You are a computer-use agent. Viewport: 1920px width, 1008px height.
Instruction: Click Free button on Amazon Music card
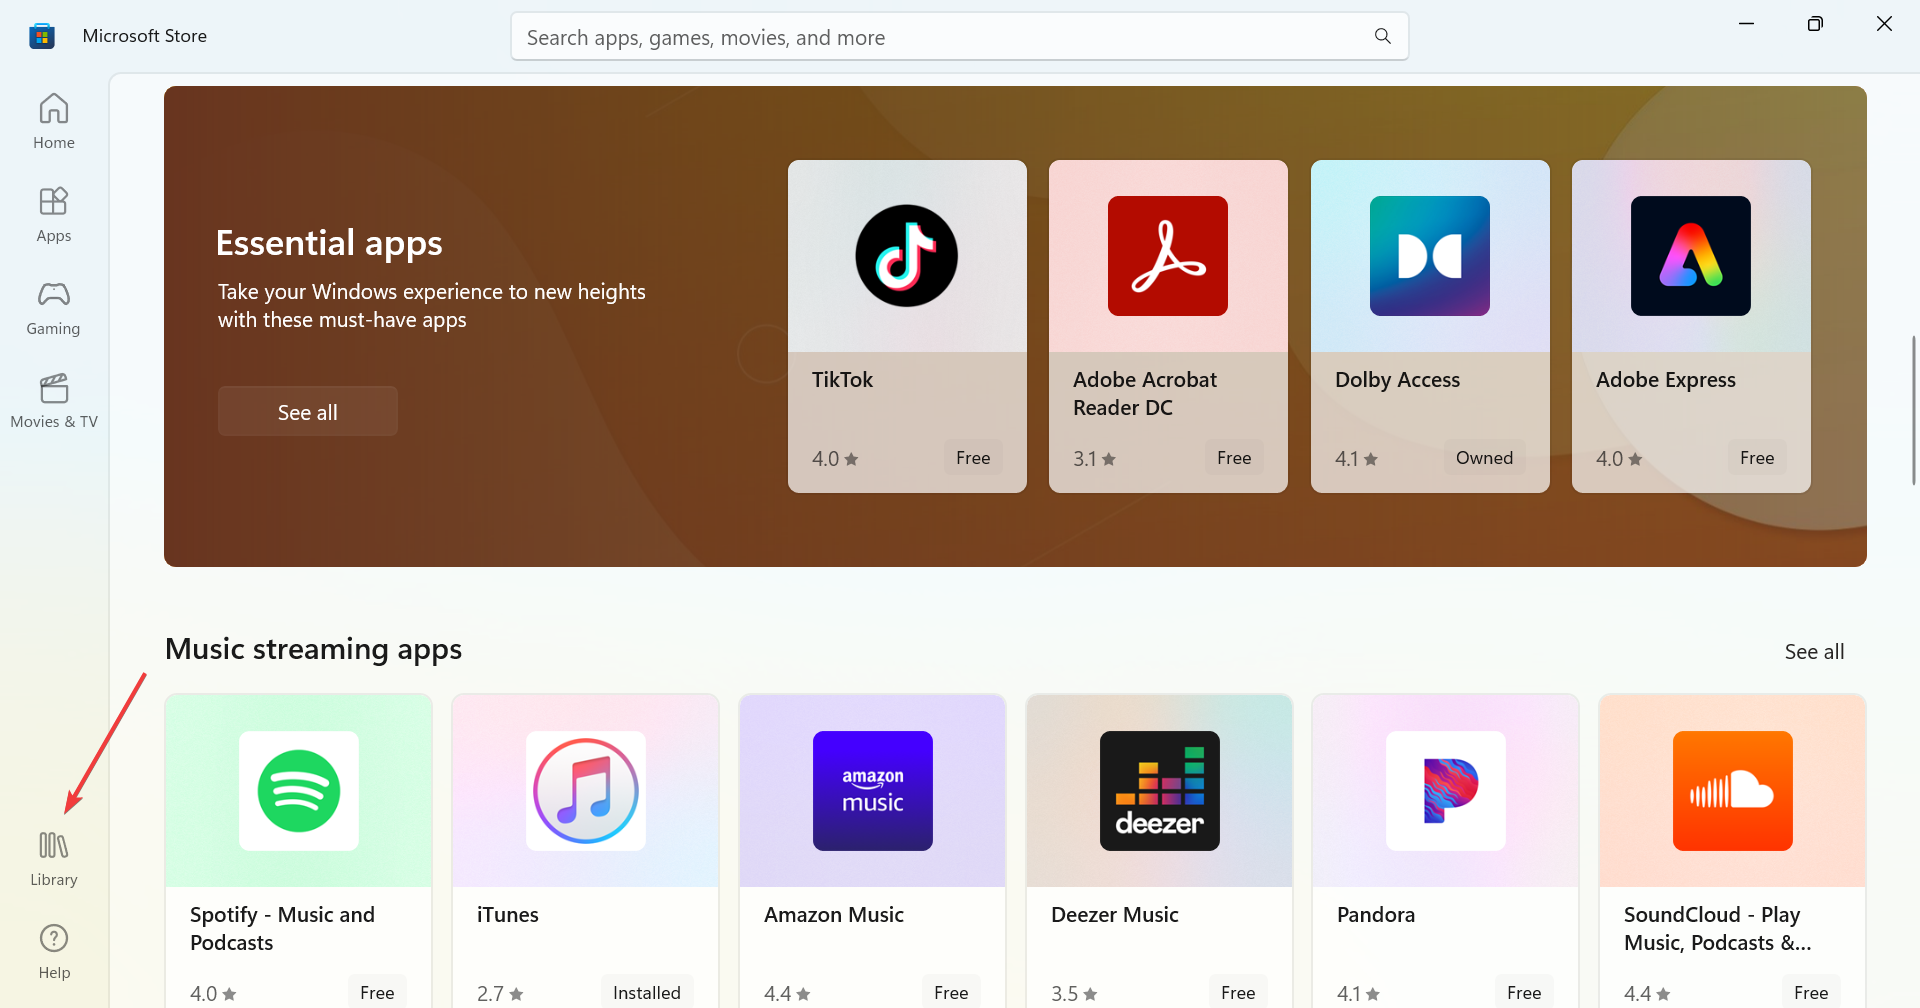pyautogui.click(x=951, y=992)
